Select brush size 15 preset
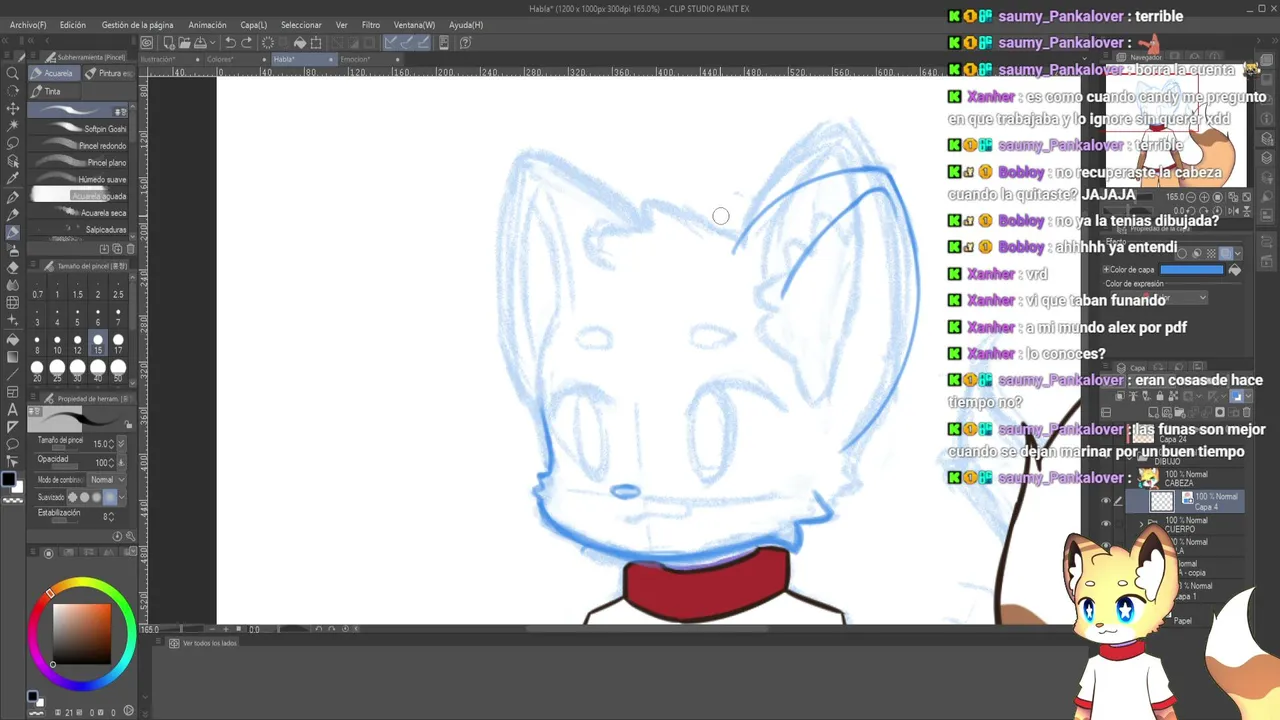Viewport: 1280px width, 720px height. [x=98, y=344]
